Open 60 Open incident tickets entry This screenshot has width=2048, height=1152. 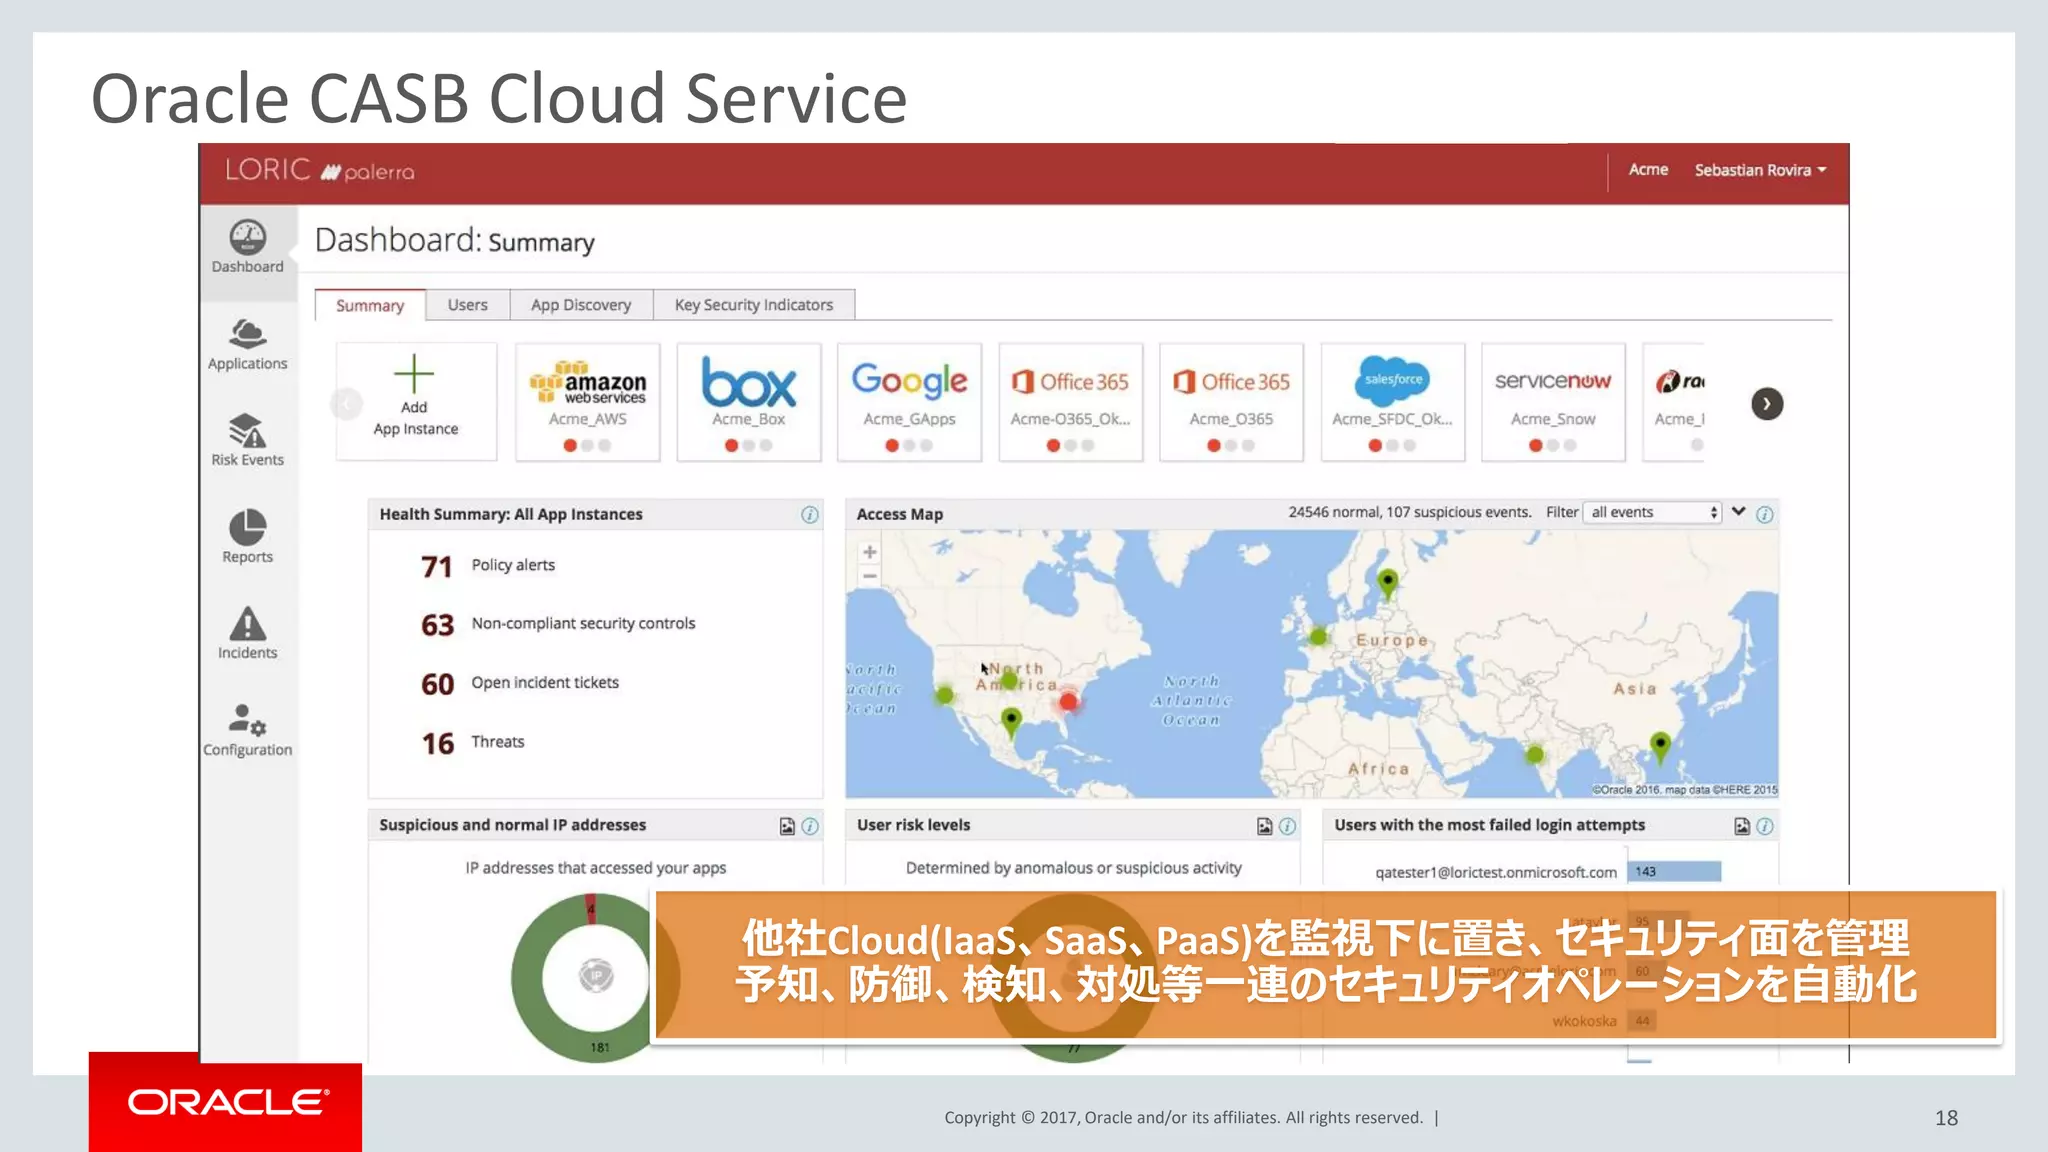(x=520, y=684)
